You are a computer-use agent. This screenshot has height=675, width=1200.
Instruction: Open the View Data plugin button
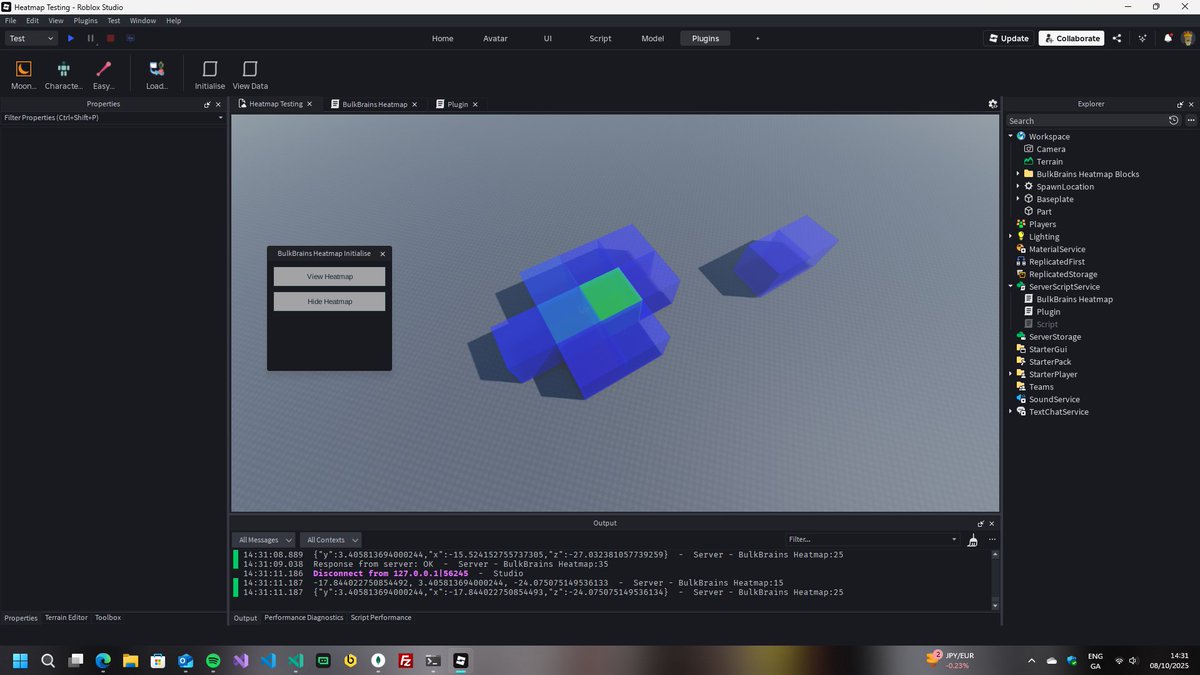(250, 75)
